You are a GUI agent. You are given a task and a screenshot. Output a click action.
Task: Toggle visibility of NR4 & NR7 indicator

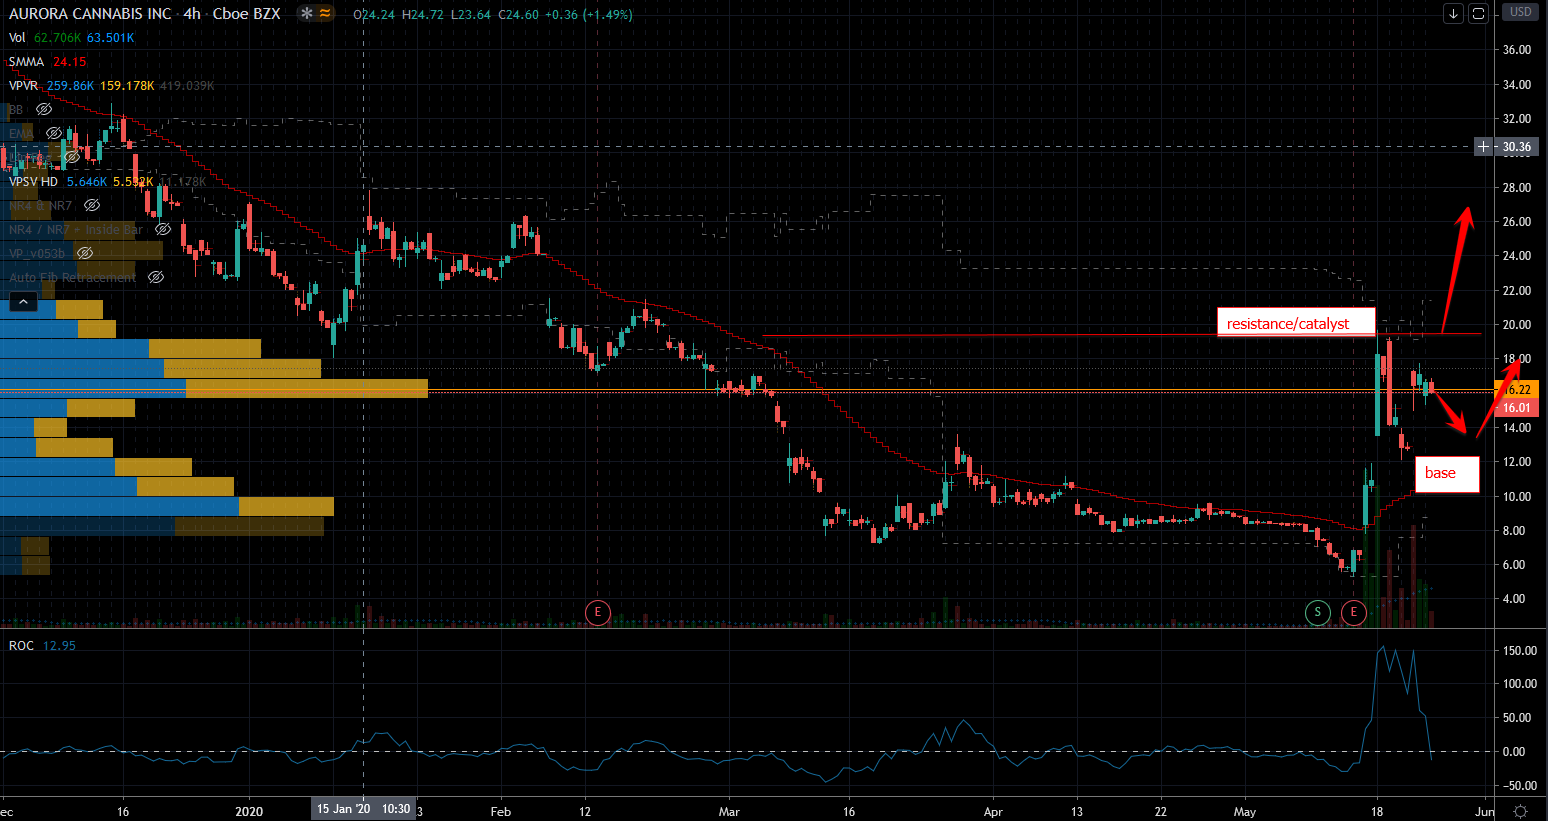[92, 205]
